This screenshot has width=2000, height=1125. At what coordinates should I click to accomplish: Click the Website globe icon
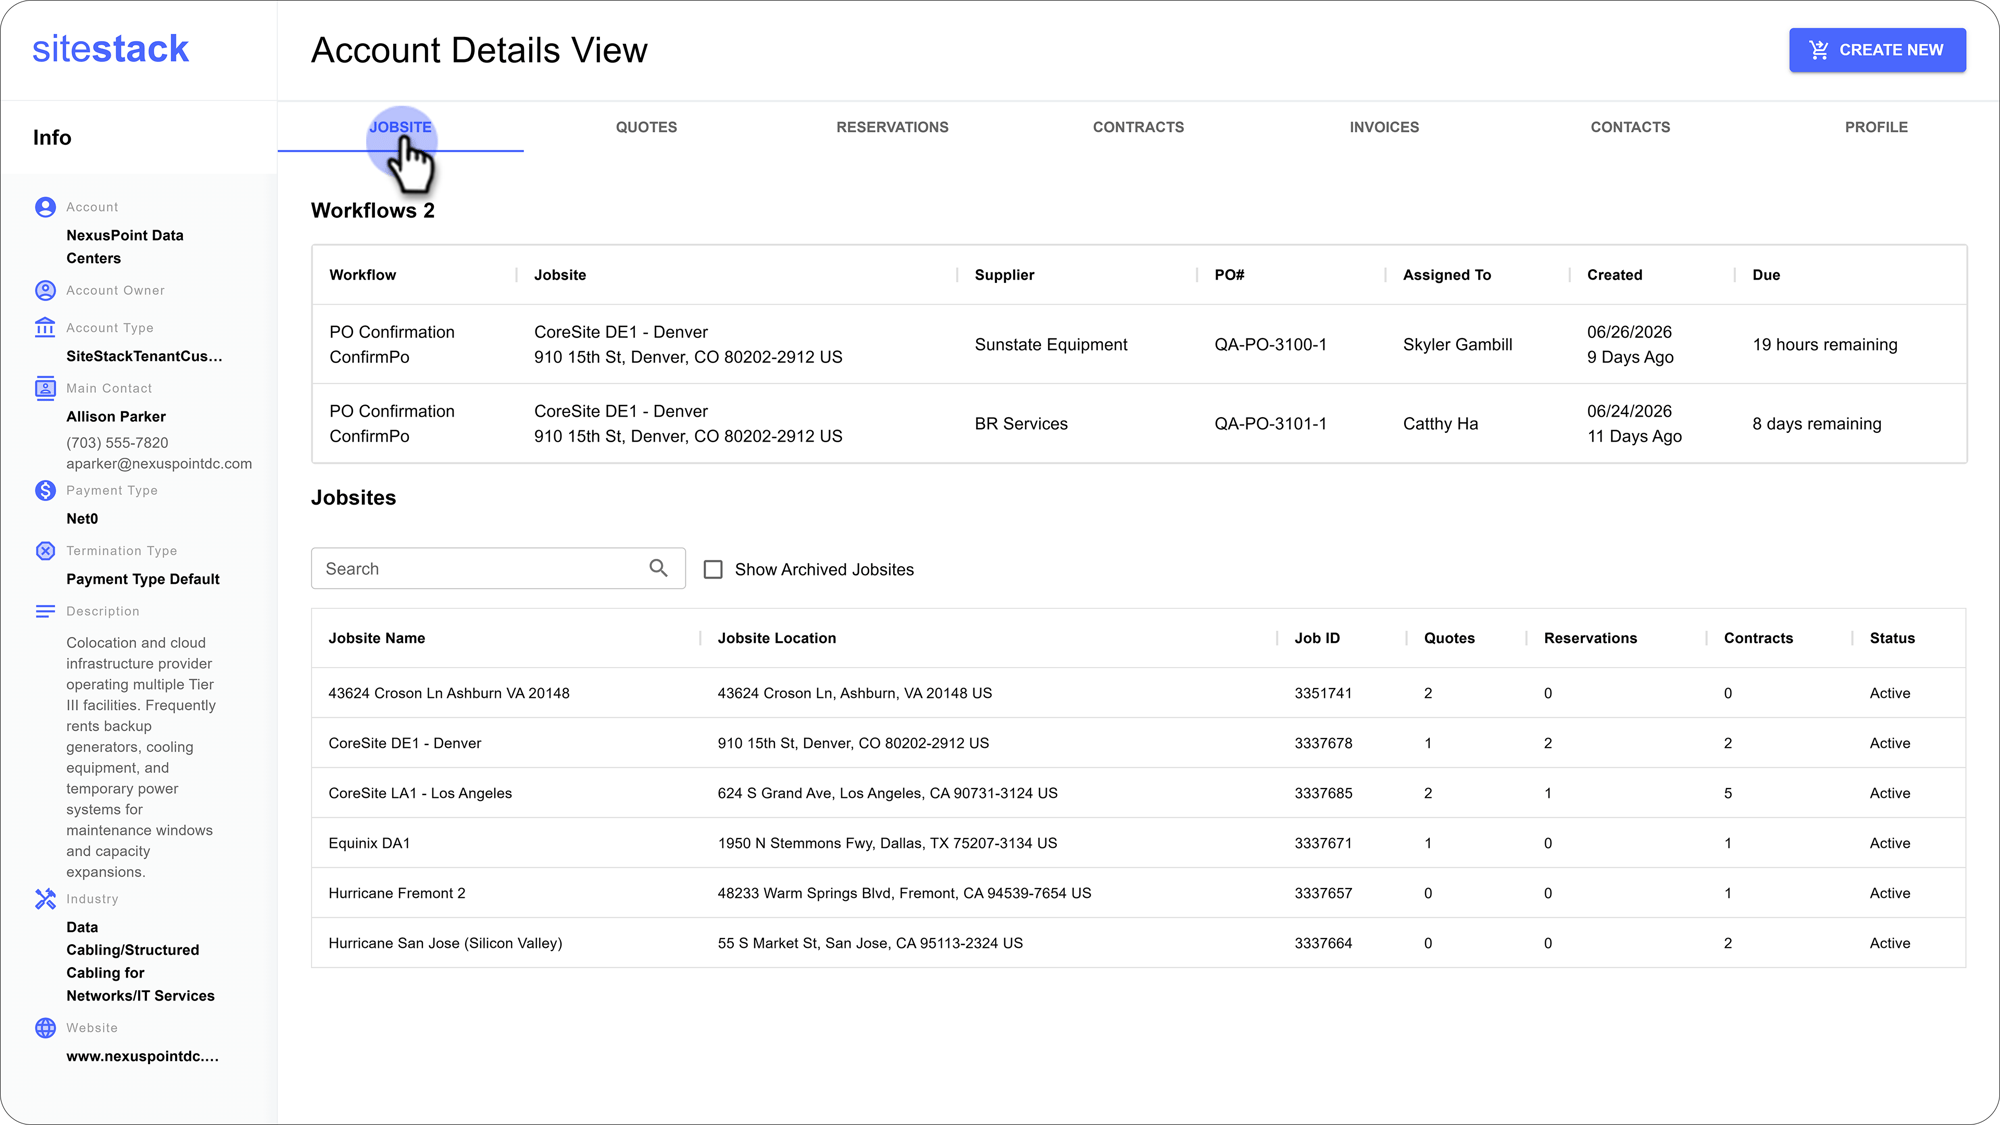45,1028
